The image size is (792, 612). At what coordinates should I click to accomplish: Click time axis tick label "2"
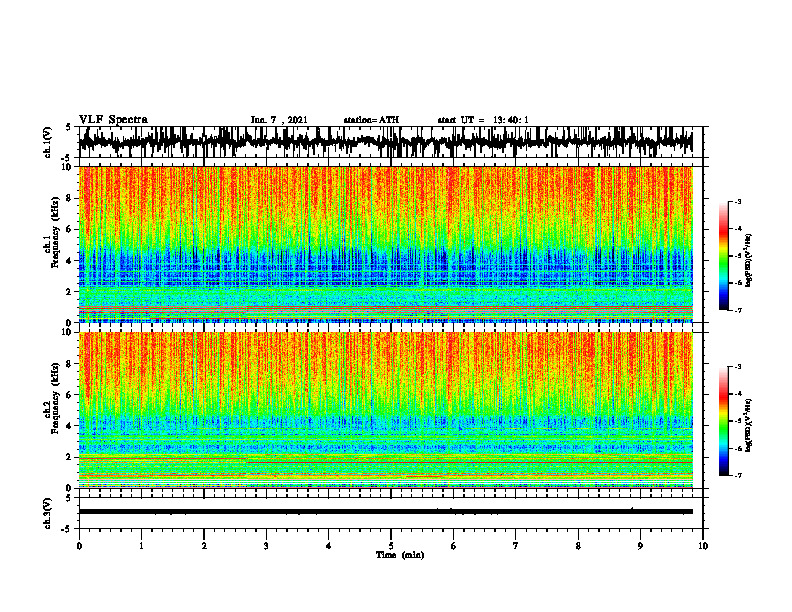click(204, 546)
